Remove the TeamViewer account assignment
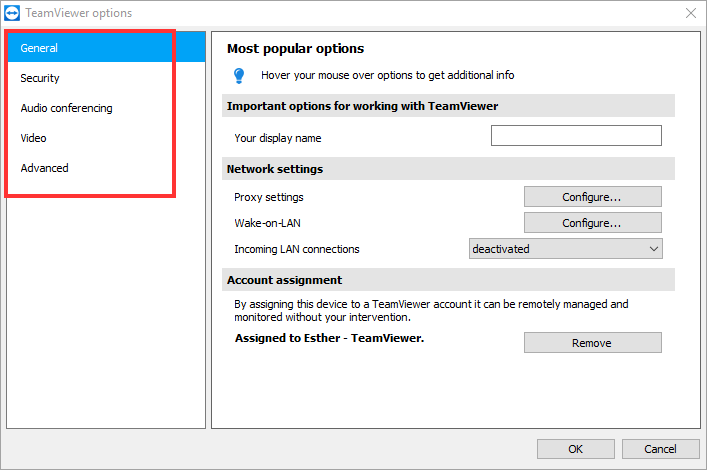Viewport: 707px width, 470px height. 592,343
